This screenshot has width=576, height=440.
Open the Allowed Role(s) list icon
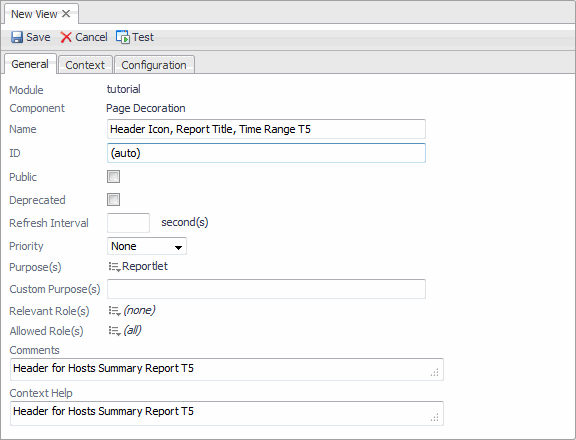pos(115,331)
